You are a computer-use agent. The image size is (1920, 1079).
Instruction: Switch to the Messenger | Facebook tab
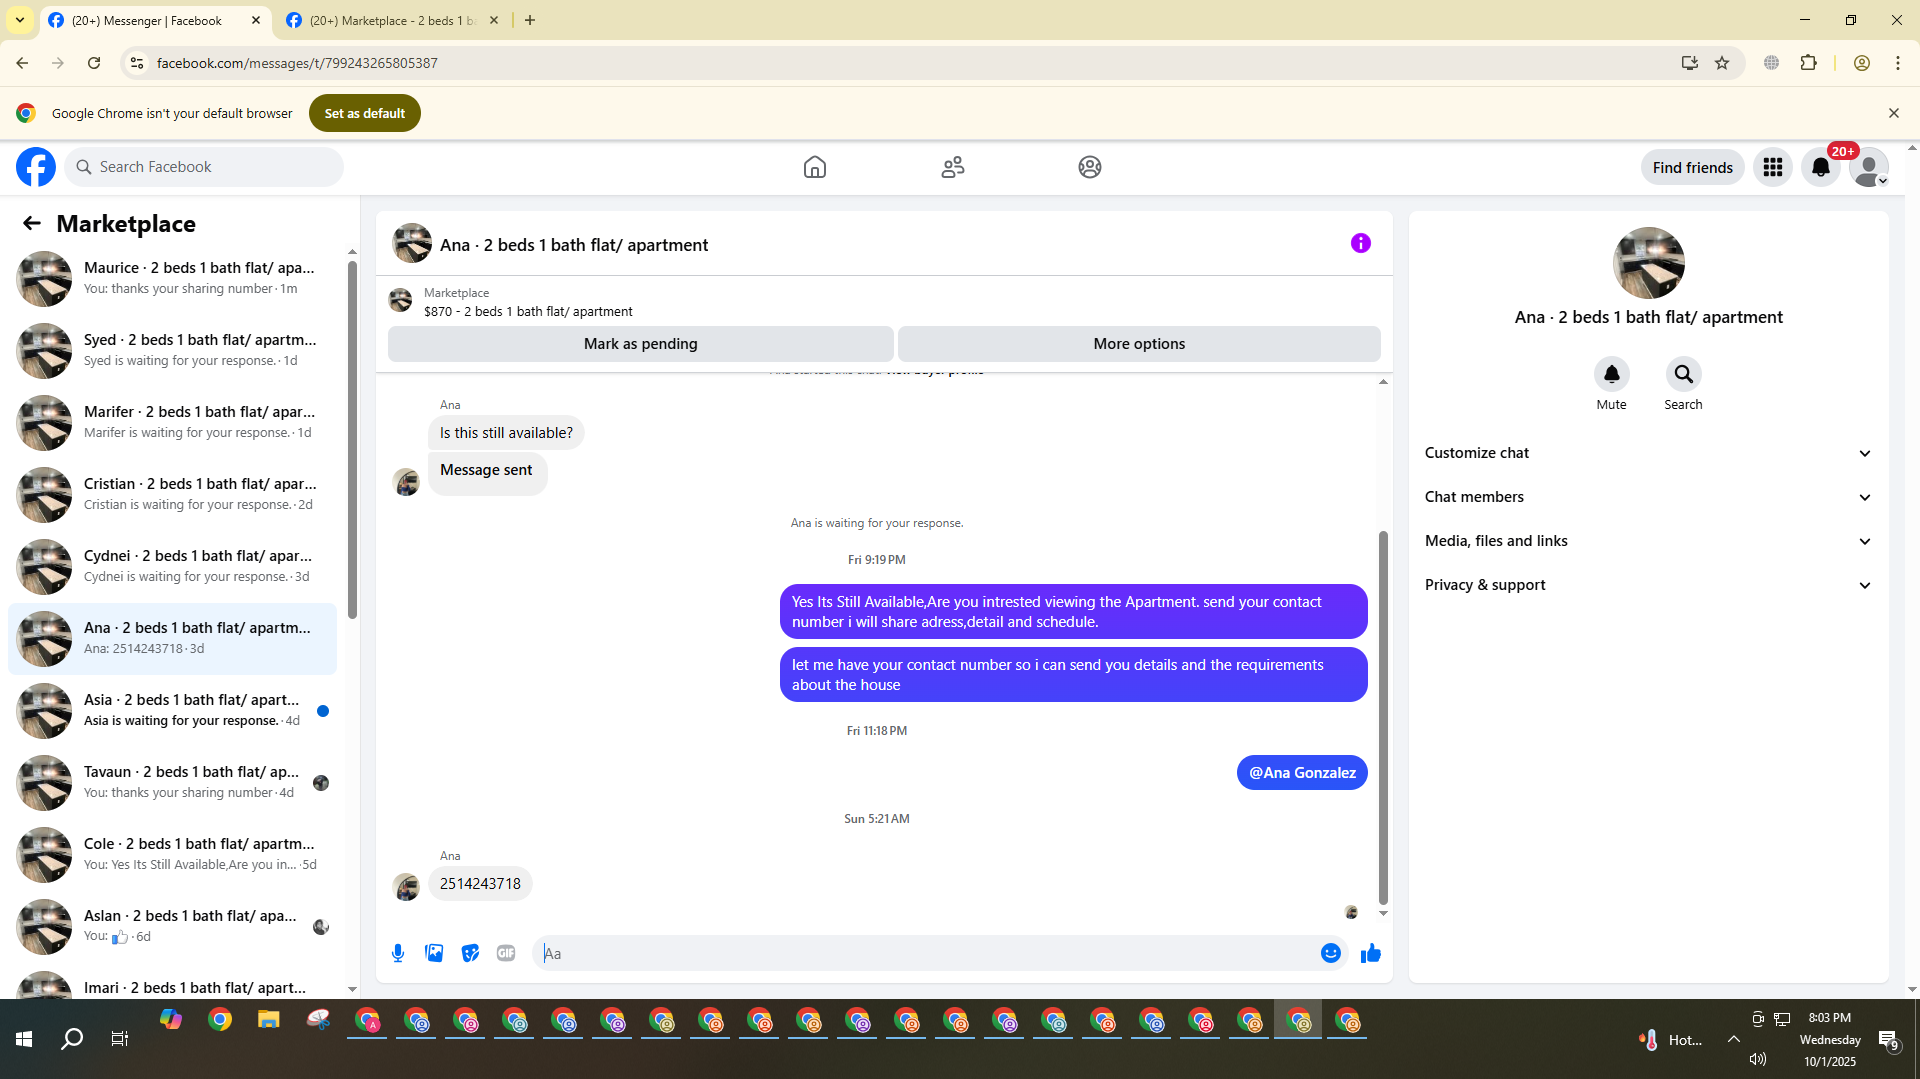click(x=155, y=20)
